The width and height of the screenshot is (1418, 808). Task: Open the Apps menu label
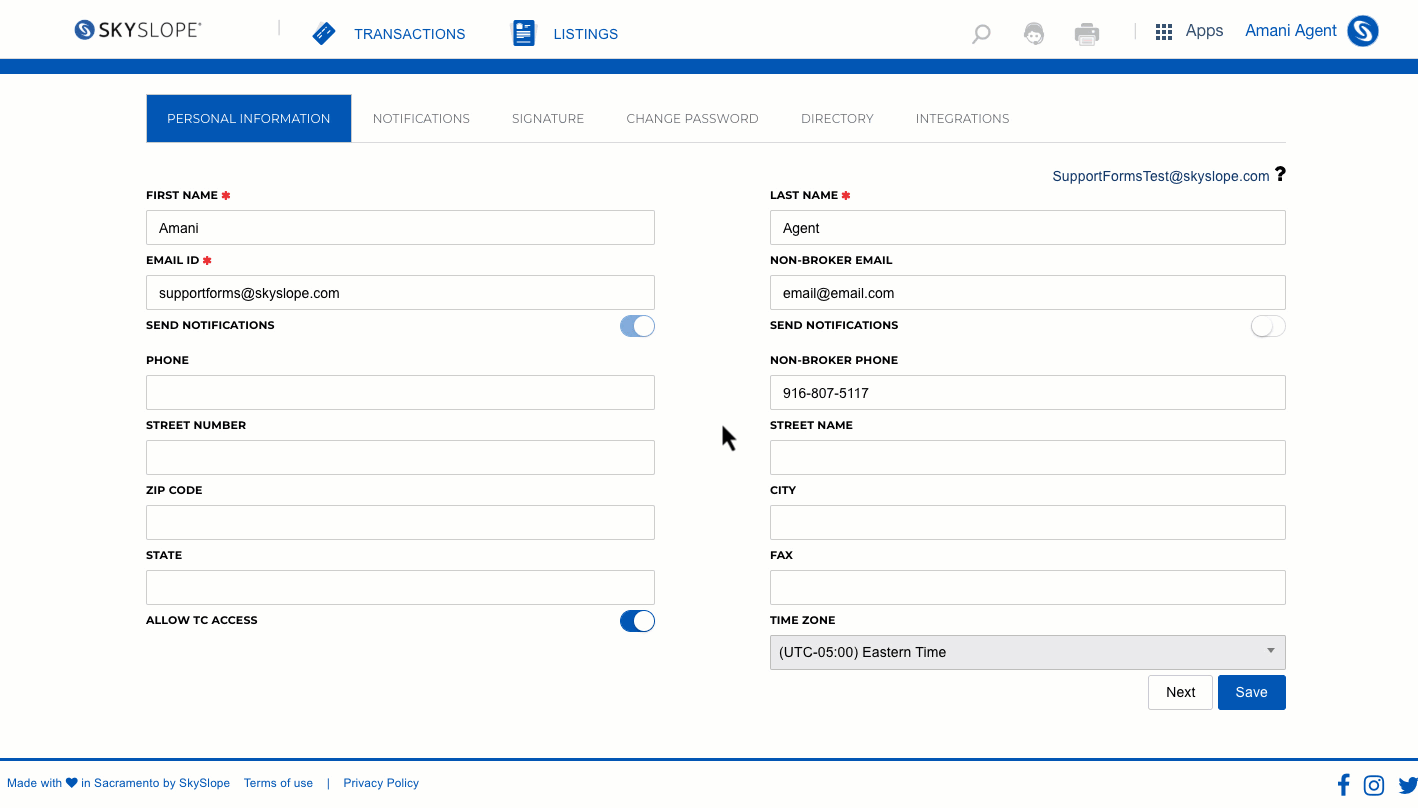point(1204,31)
